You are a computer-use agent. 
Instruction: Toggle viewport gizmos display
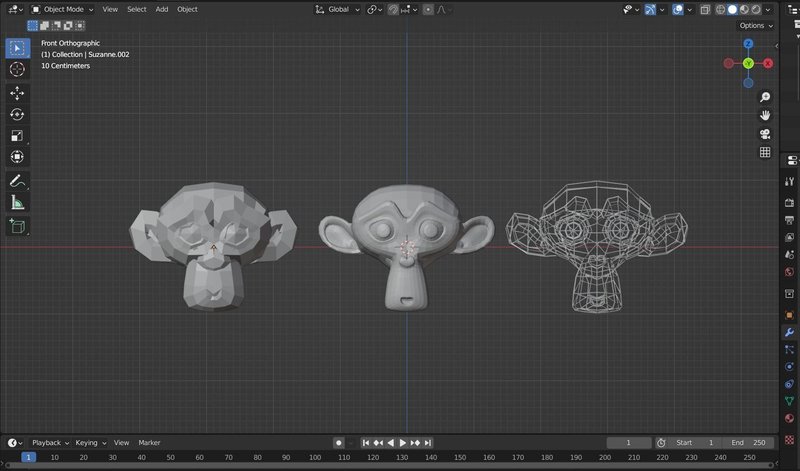coord(650,9)
